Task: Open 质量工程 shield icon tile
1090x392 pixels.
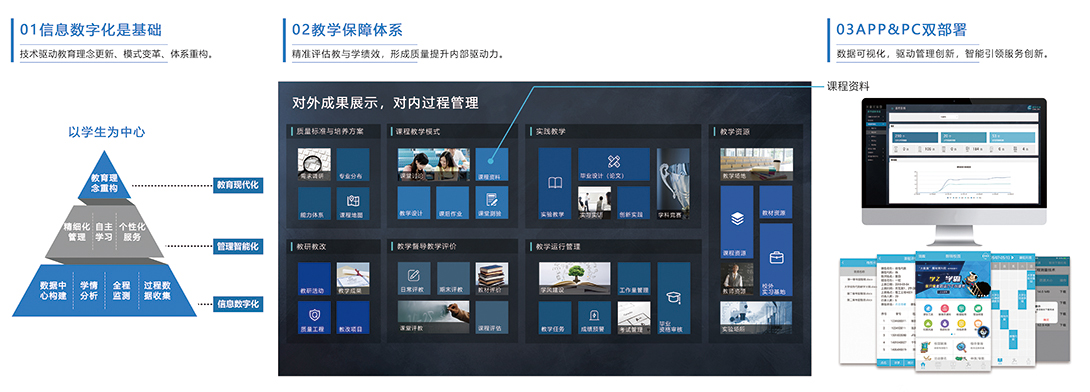Action: click(314, 318)
